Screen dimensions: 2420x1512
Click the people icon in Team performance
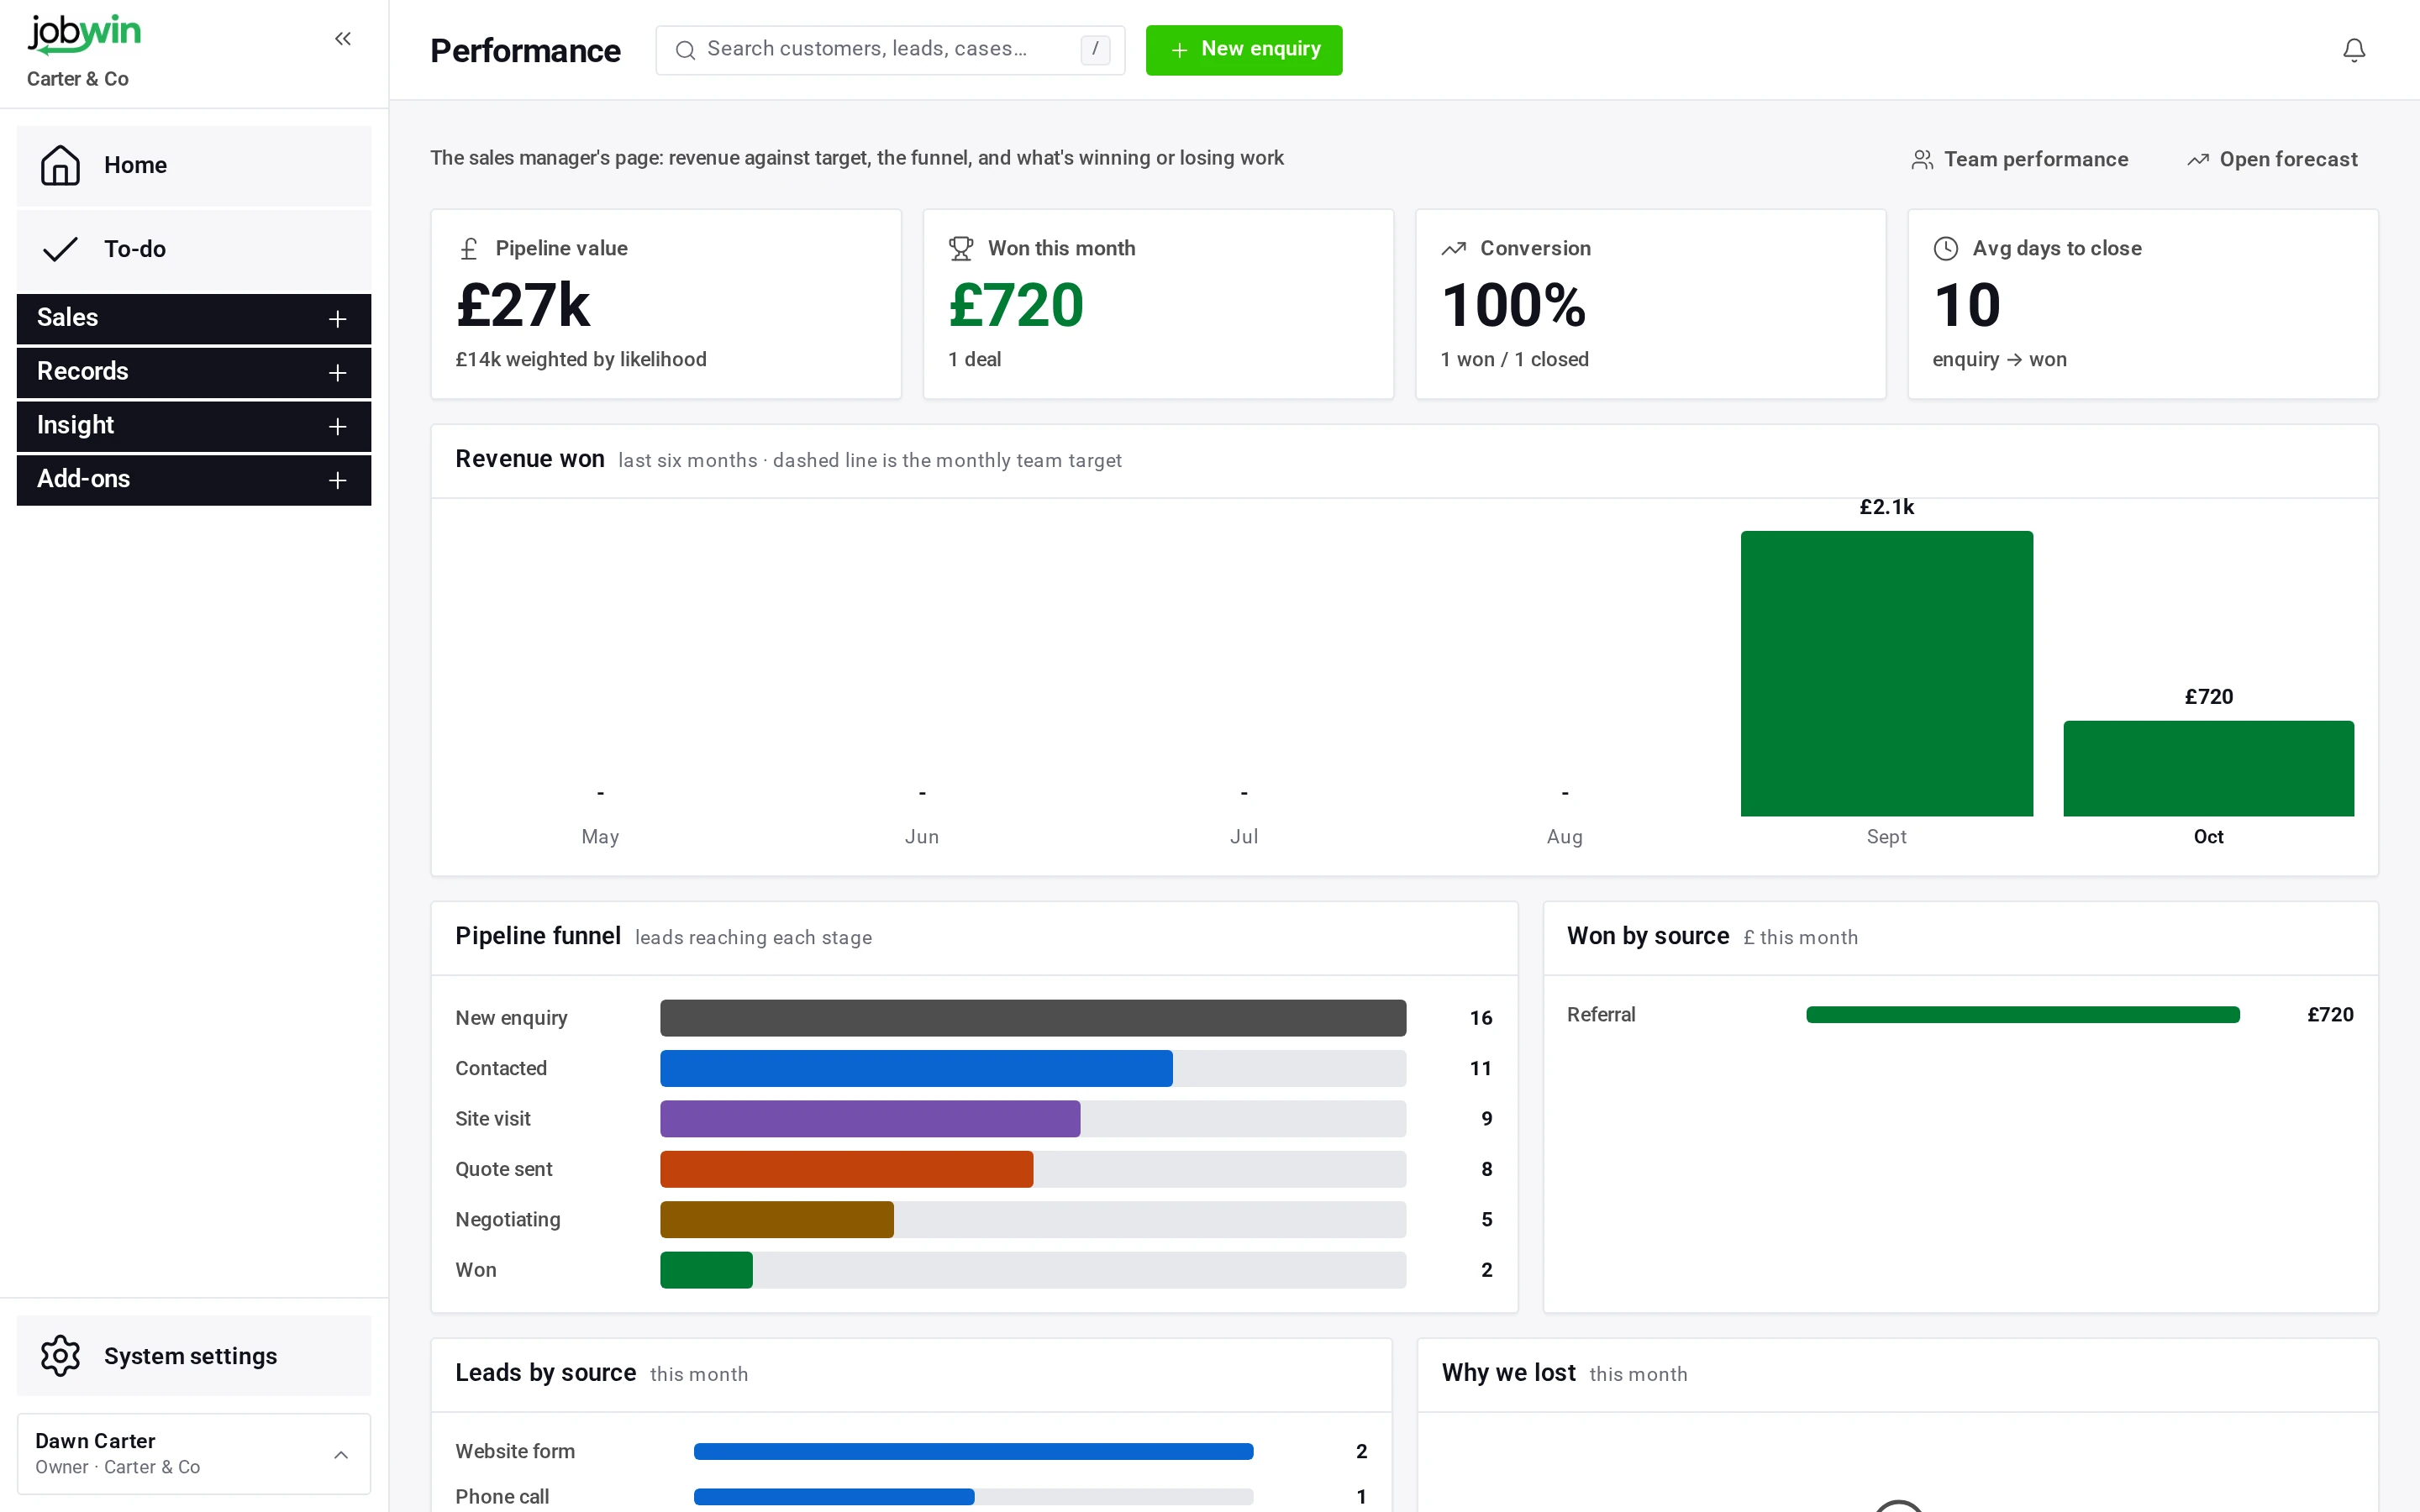tap(1922, 160)
